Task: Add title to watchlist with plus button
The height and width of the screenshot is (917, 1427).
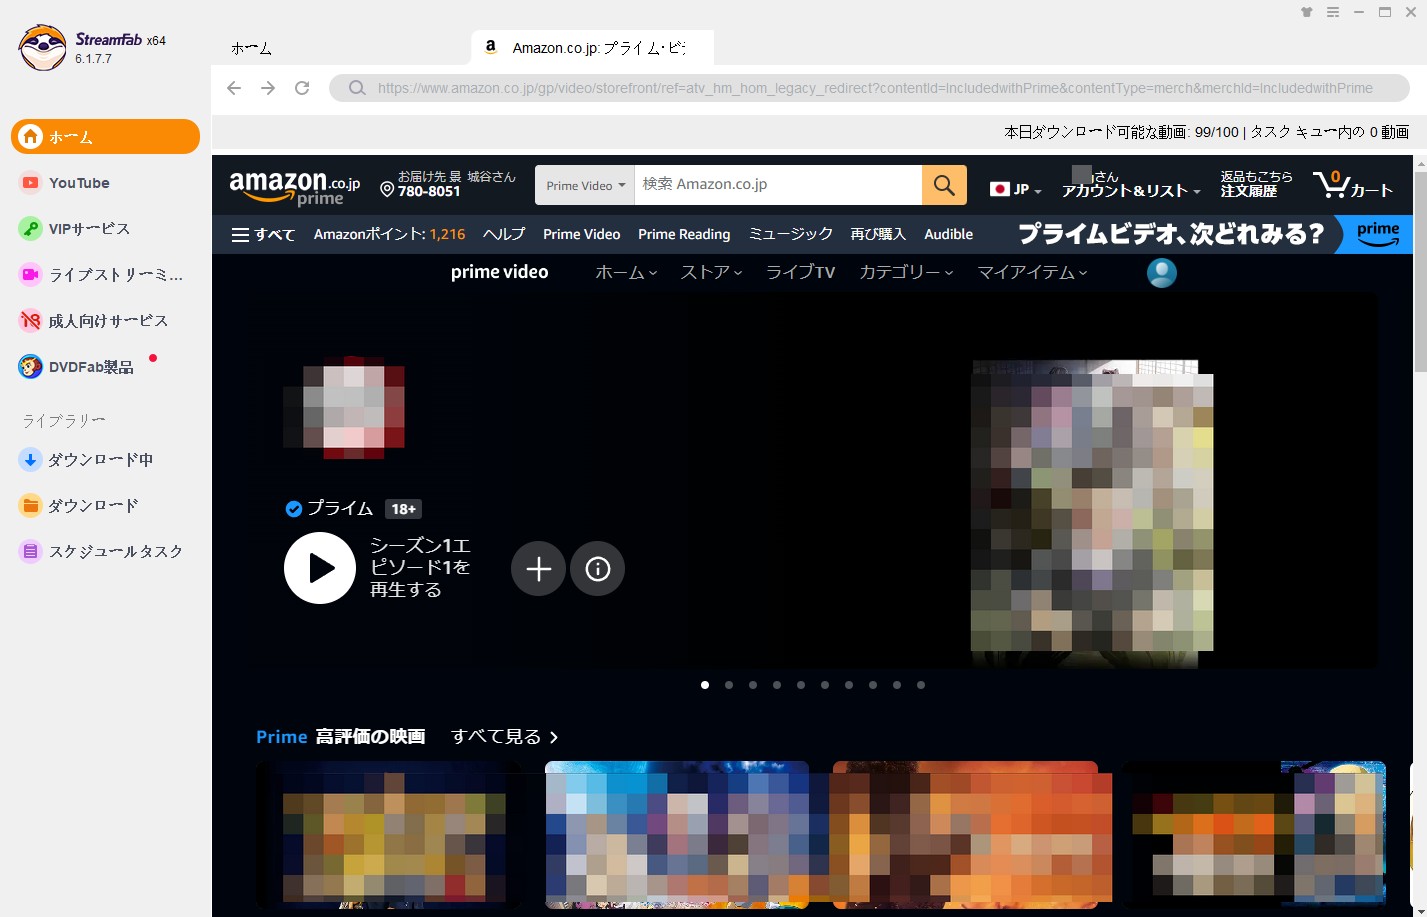Action: [x=538, y=569]
